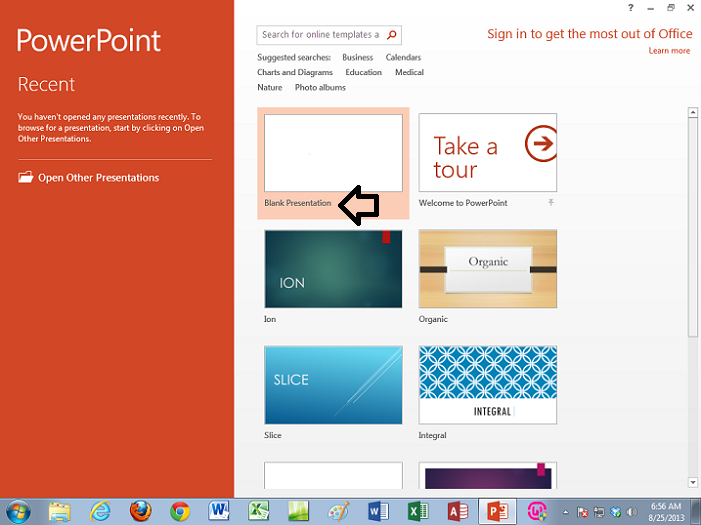The image size is (701, 525).
Task: Launch Firefox from the taskbar
Action: [x=140, y=512]
